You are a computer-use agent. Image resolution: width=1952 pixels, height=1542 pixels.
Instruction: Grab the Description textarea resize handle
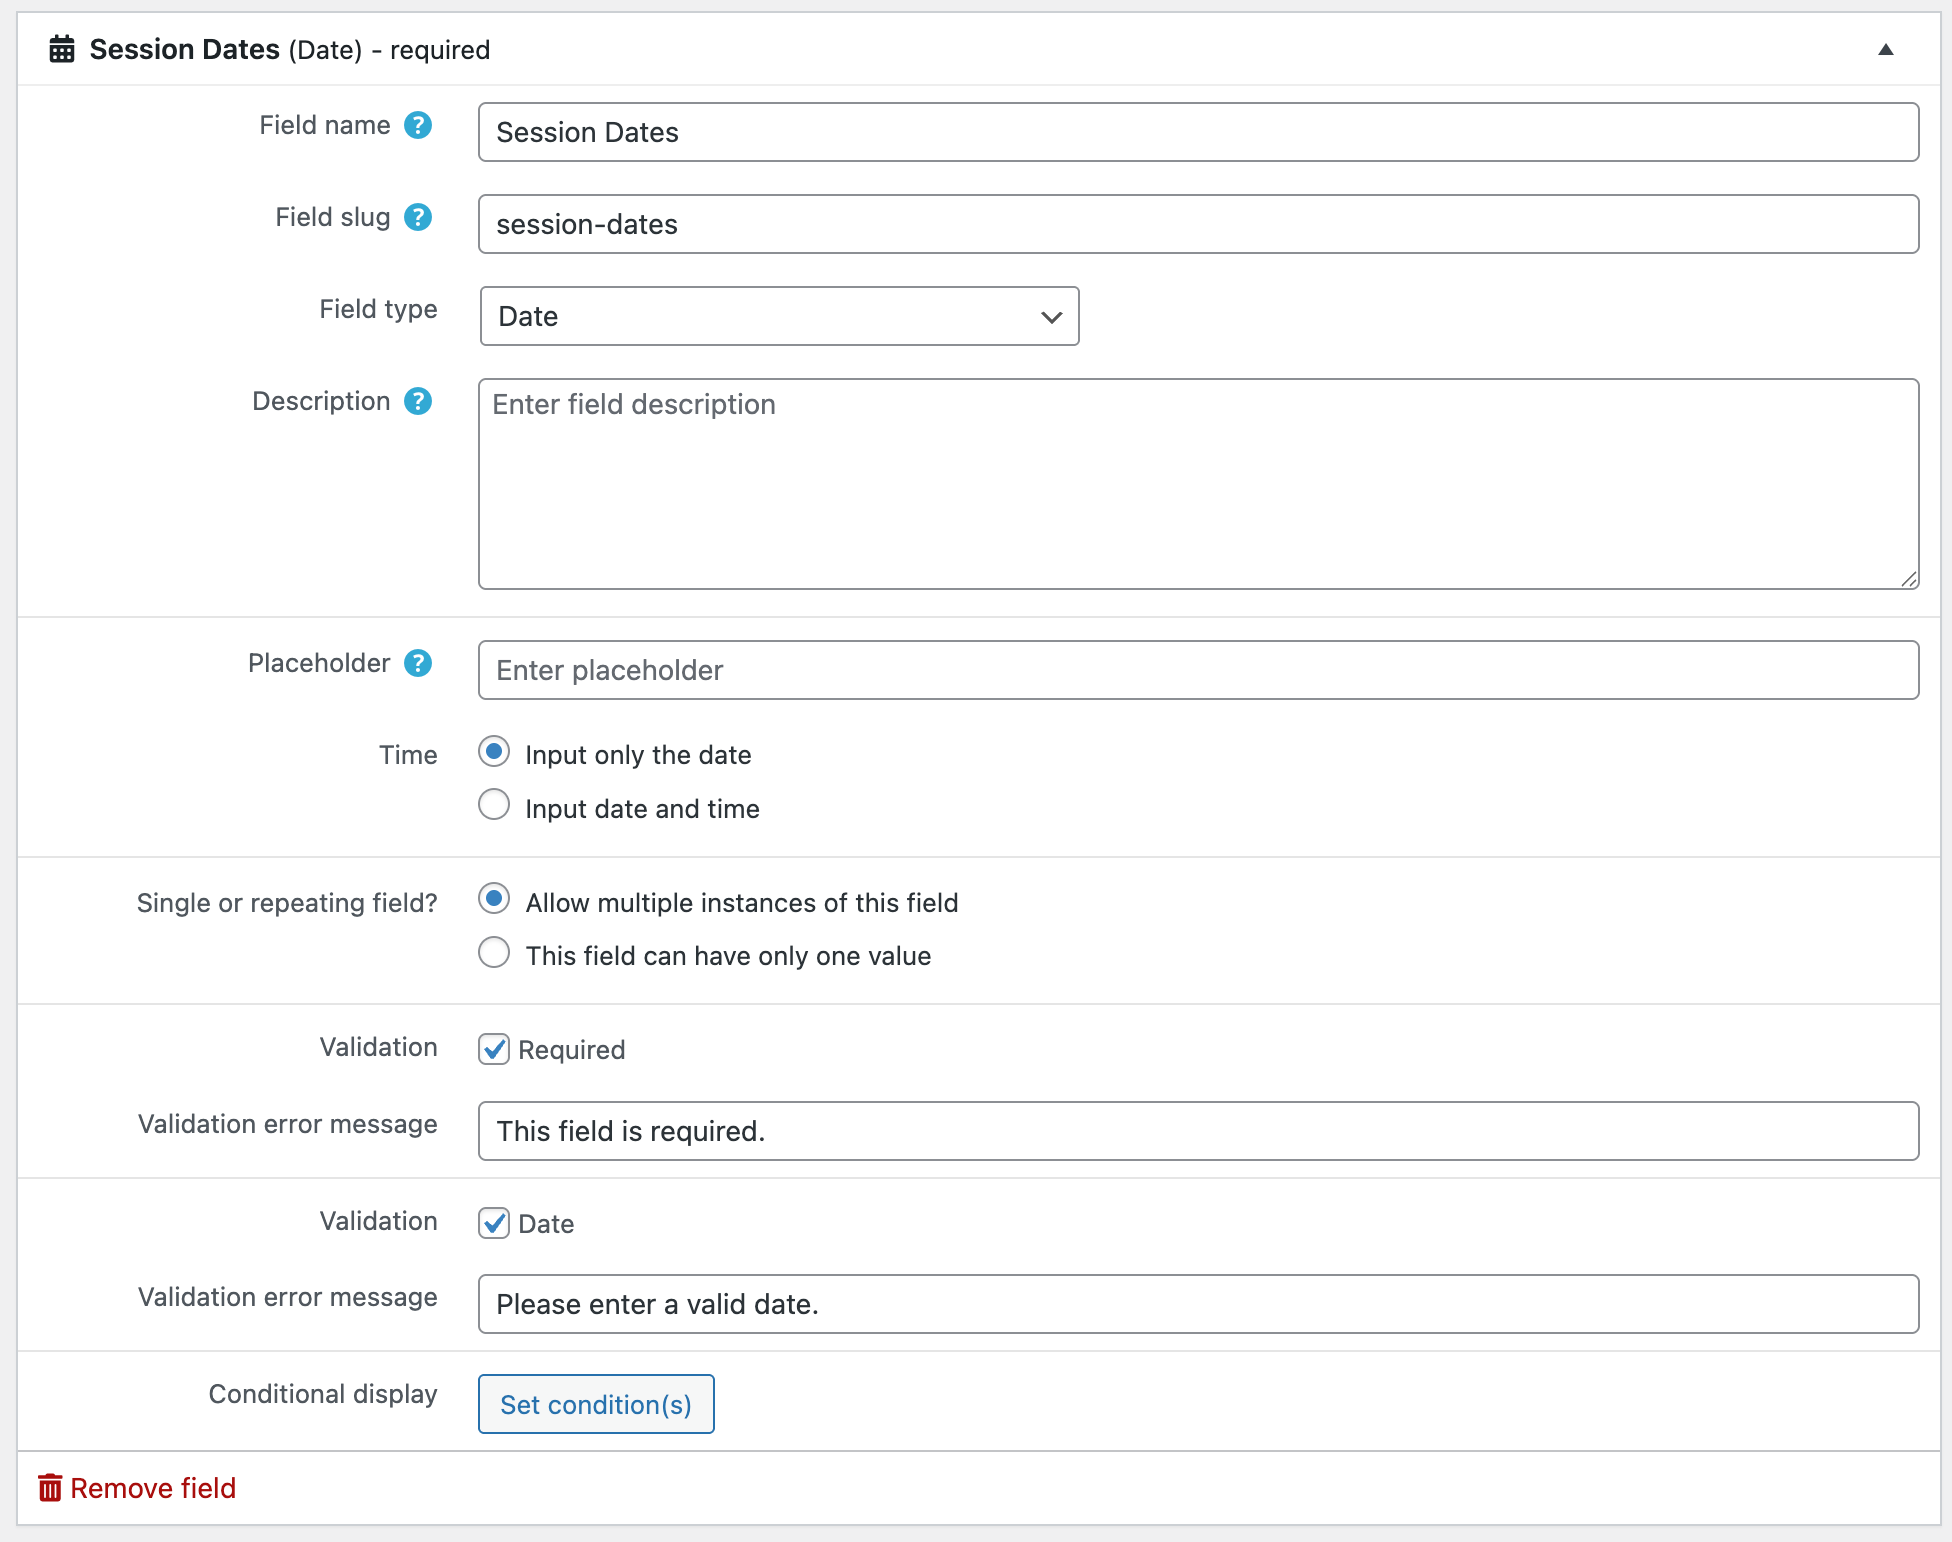[x=1908, y=579]
